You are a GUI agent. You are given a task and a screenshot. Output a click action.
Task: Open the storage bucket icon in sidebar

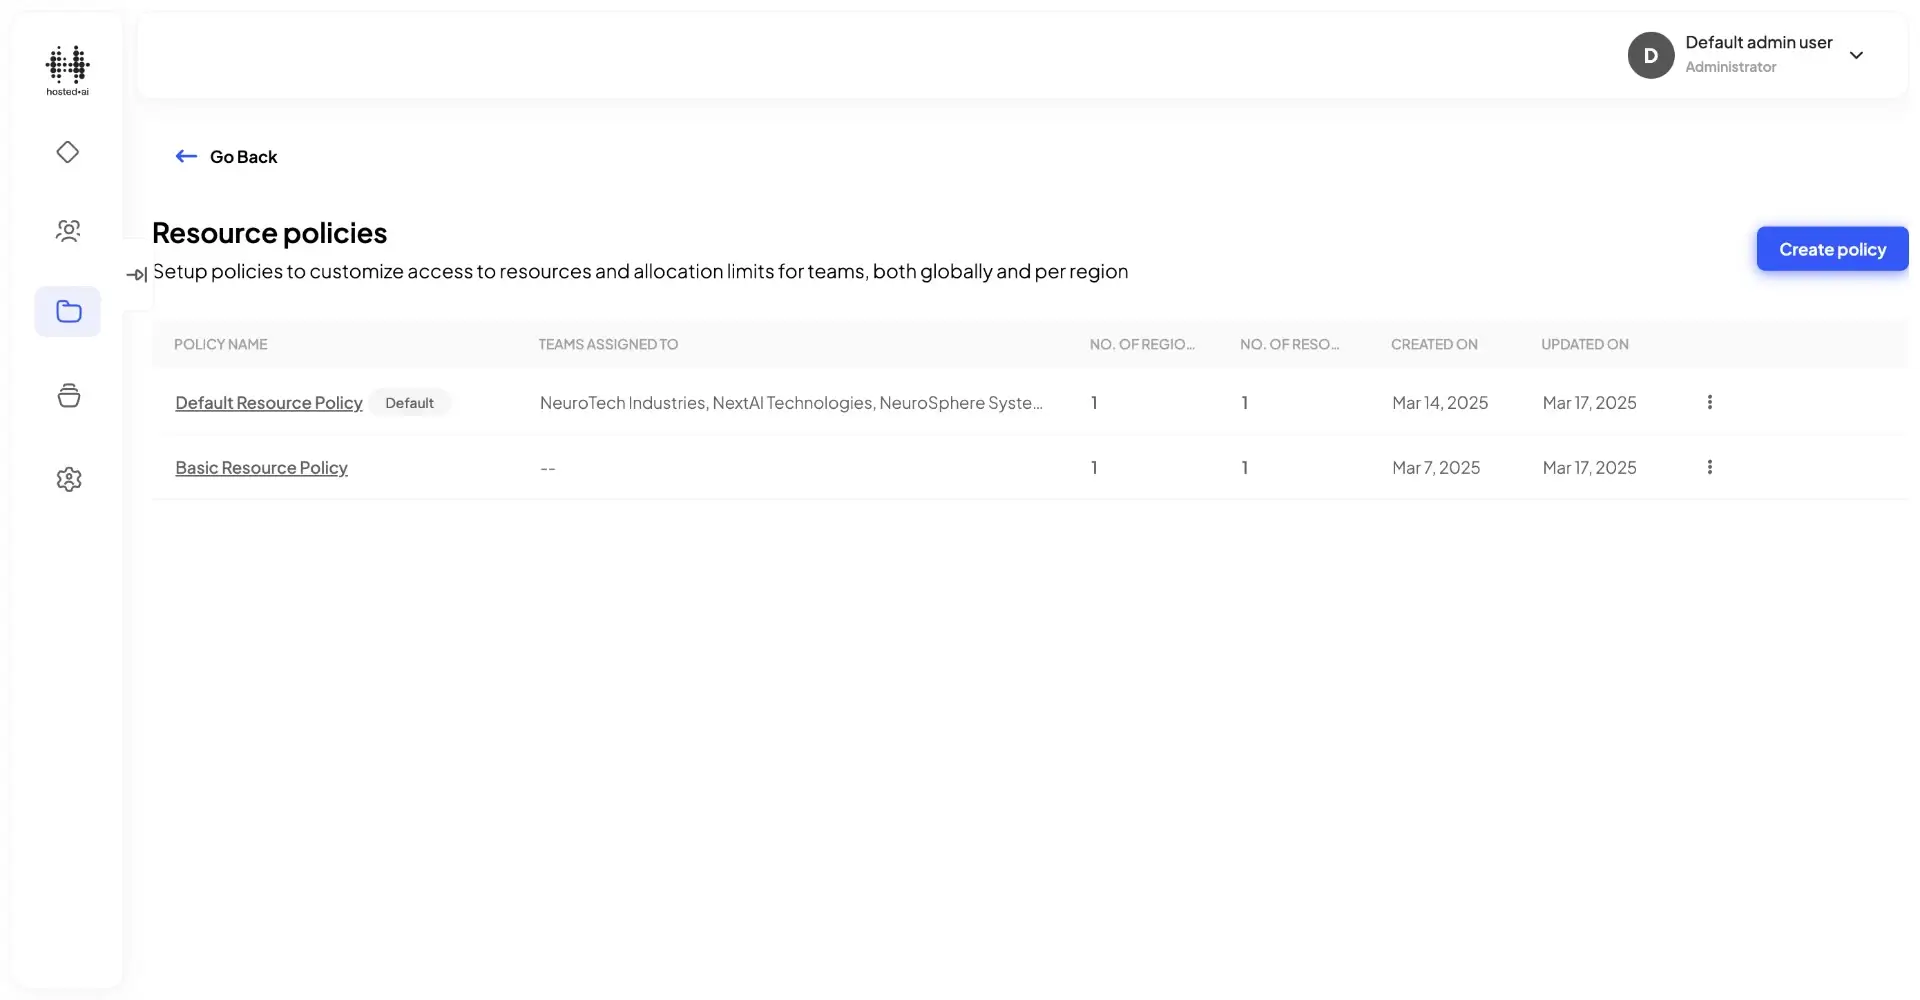(67, 395)
